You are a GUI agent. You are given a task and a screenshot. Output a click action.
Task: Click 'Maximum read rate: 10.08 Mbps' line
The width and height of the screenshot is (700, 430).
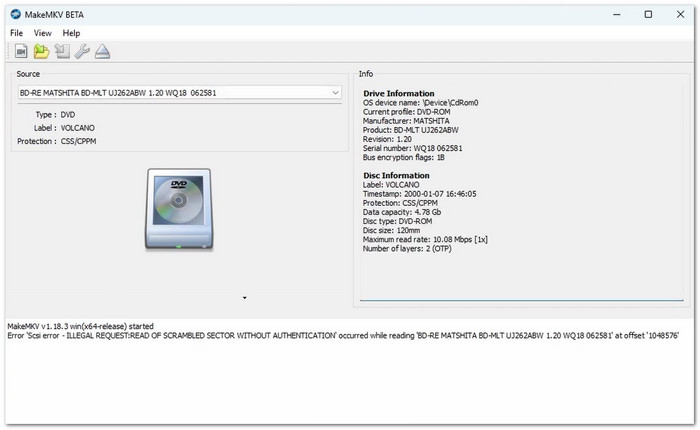425,239
